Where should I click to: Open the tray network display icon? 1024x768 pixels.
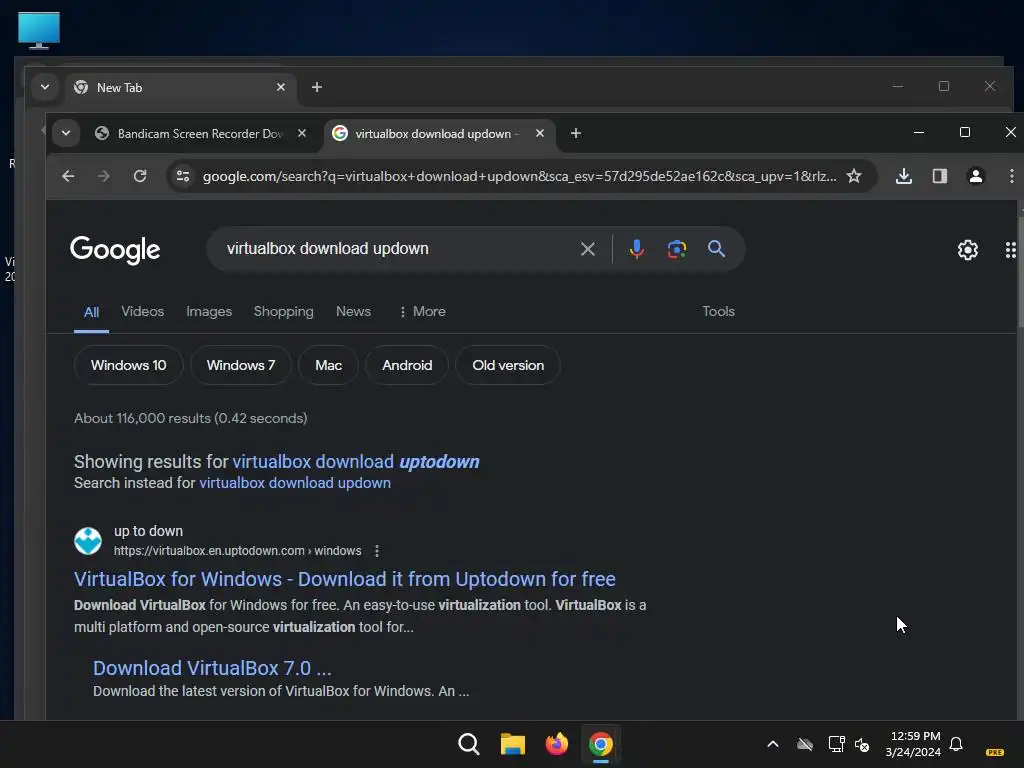836,744
